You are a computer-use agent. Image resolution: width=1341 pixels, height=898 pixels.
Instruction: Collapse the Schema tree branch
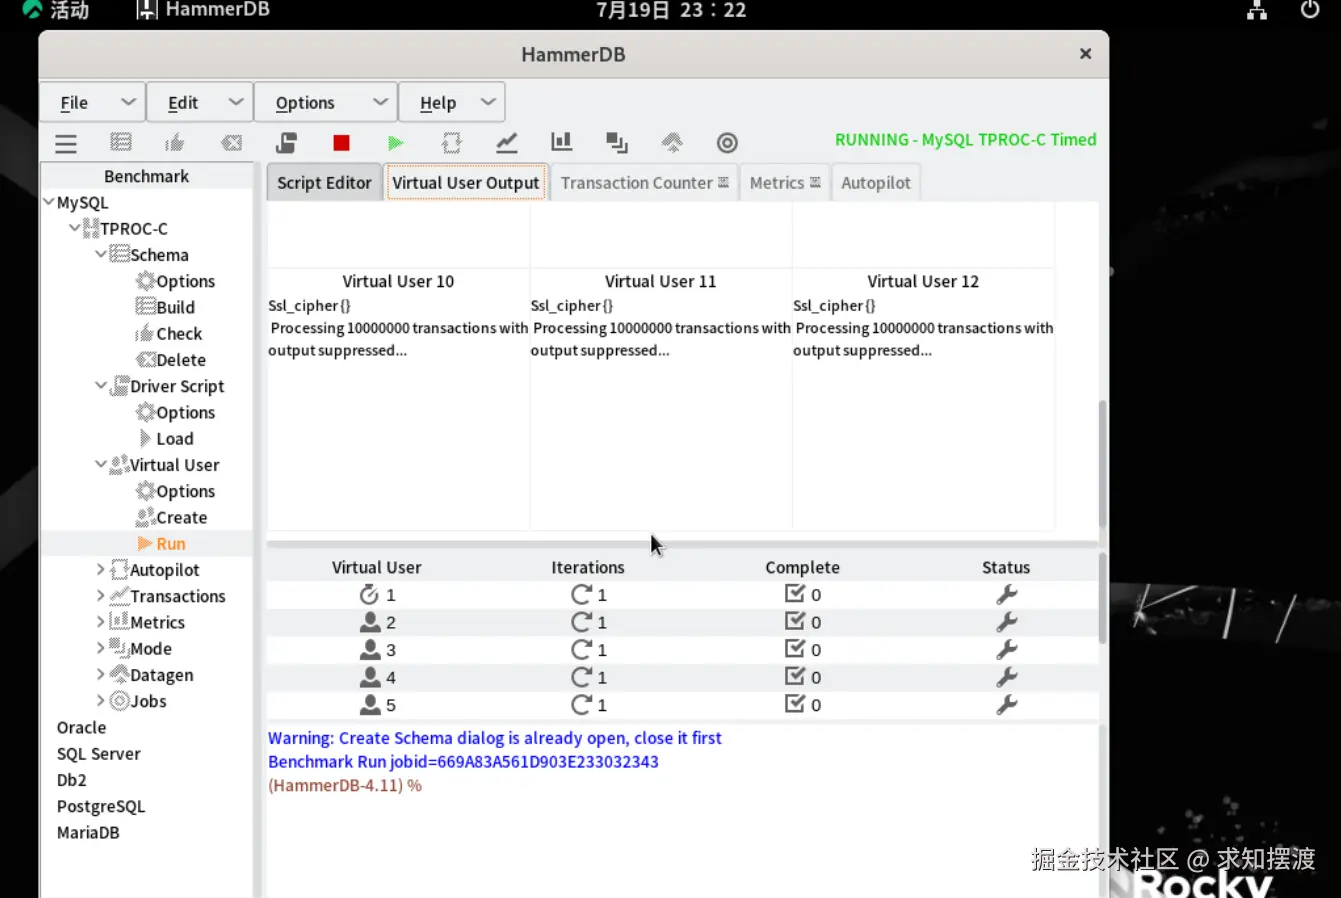101,254
